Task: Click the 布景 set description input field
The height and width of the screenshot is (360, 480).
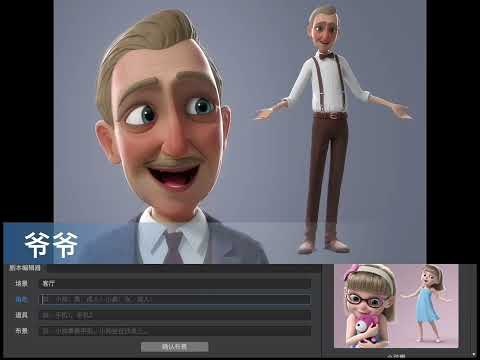Action: click(175, 331)
